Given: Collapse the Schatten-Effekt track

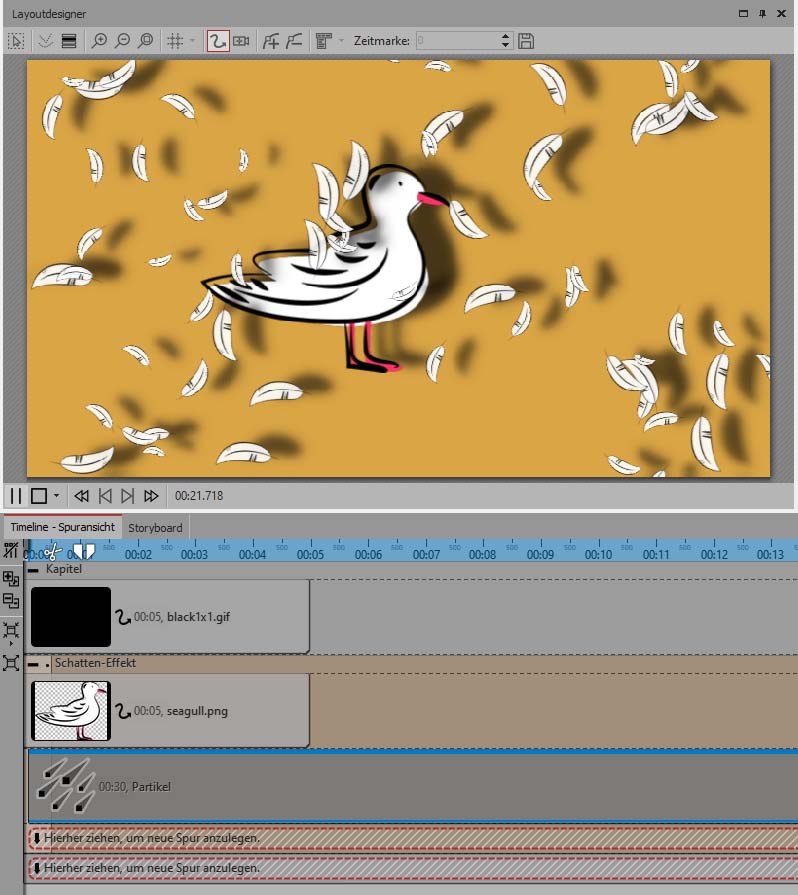Looking at the screenshot, I should pyautogui.click(x=34, y=664).
